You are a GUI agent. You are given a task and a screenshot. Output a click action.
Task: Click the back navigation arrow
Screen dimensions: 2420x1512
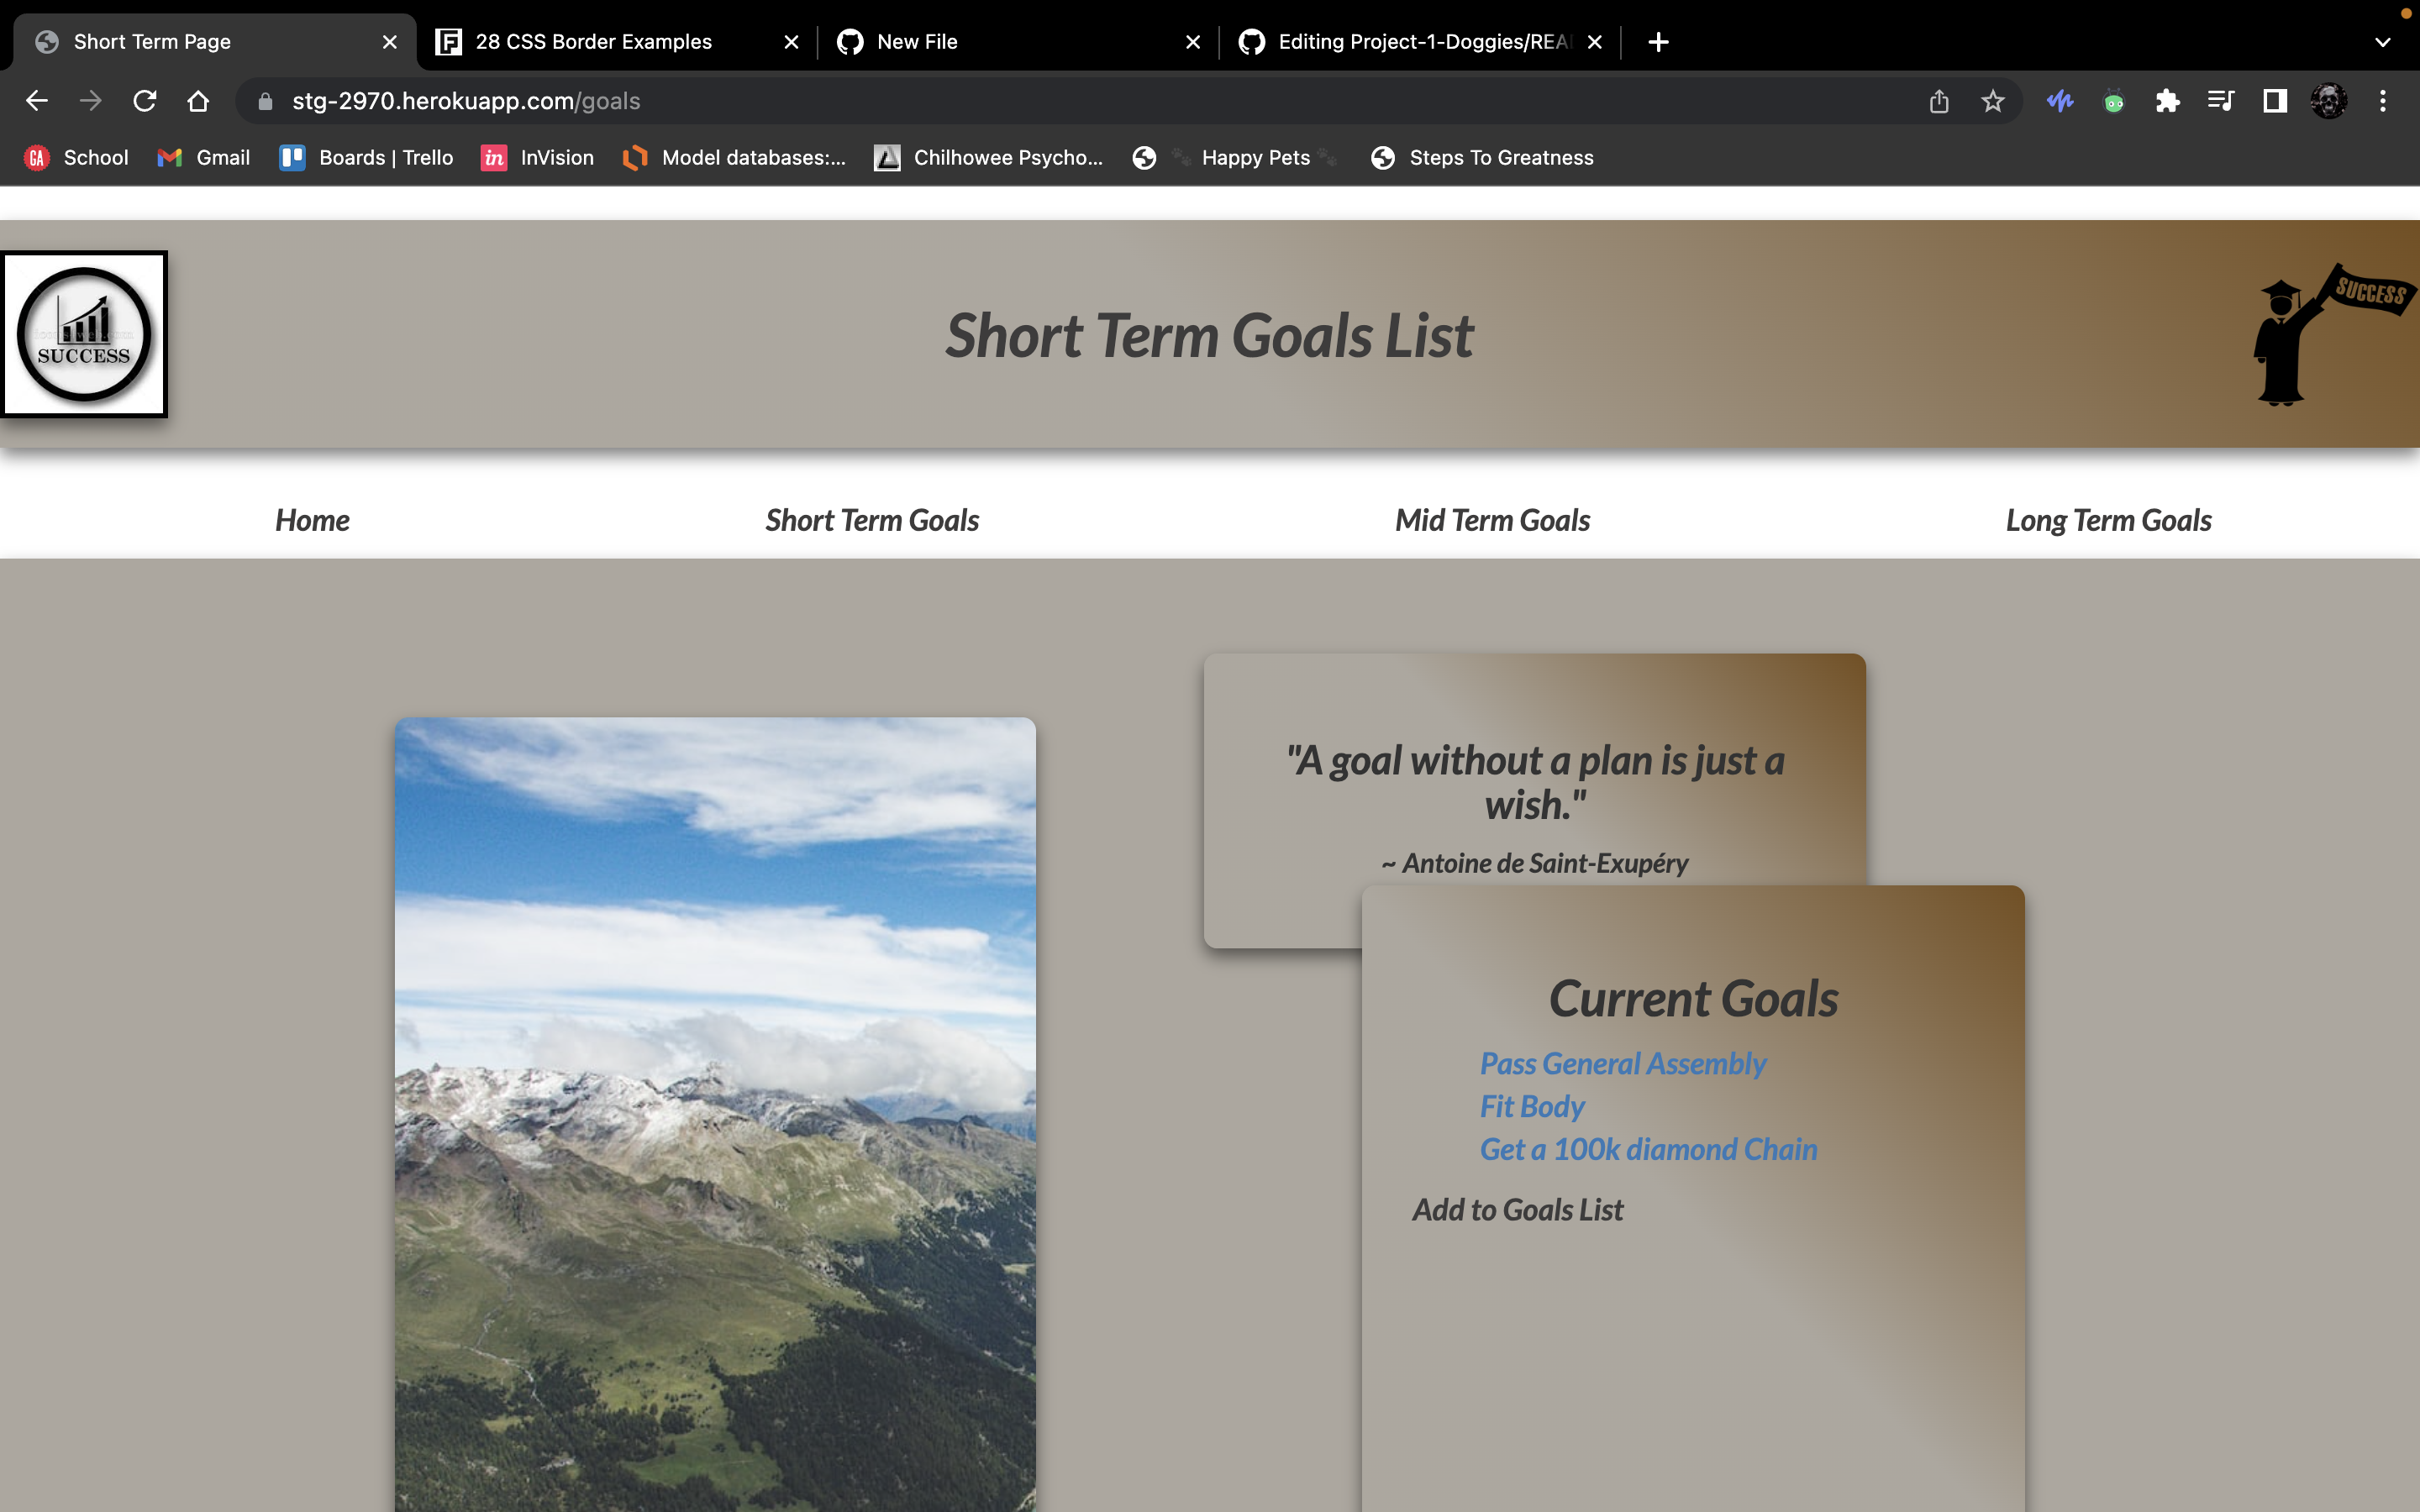pos(37,100)
